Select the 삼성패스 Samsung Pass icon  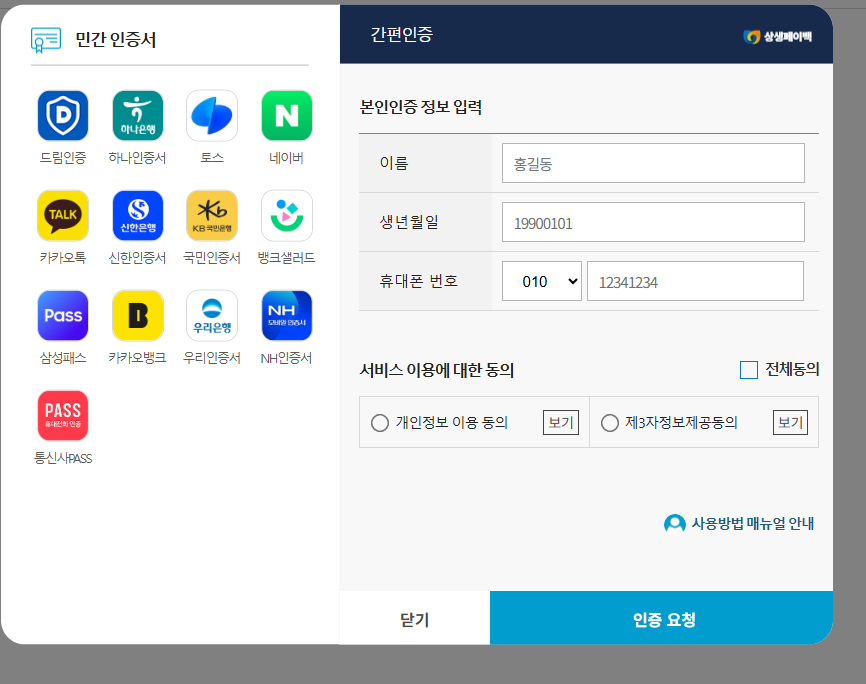[x=63, y=315]
